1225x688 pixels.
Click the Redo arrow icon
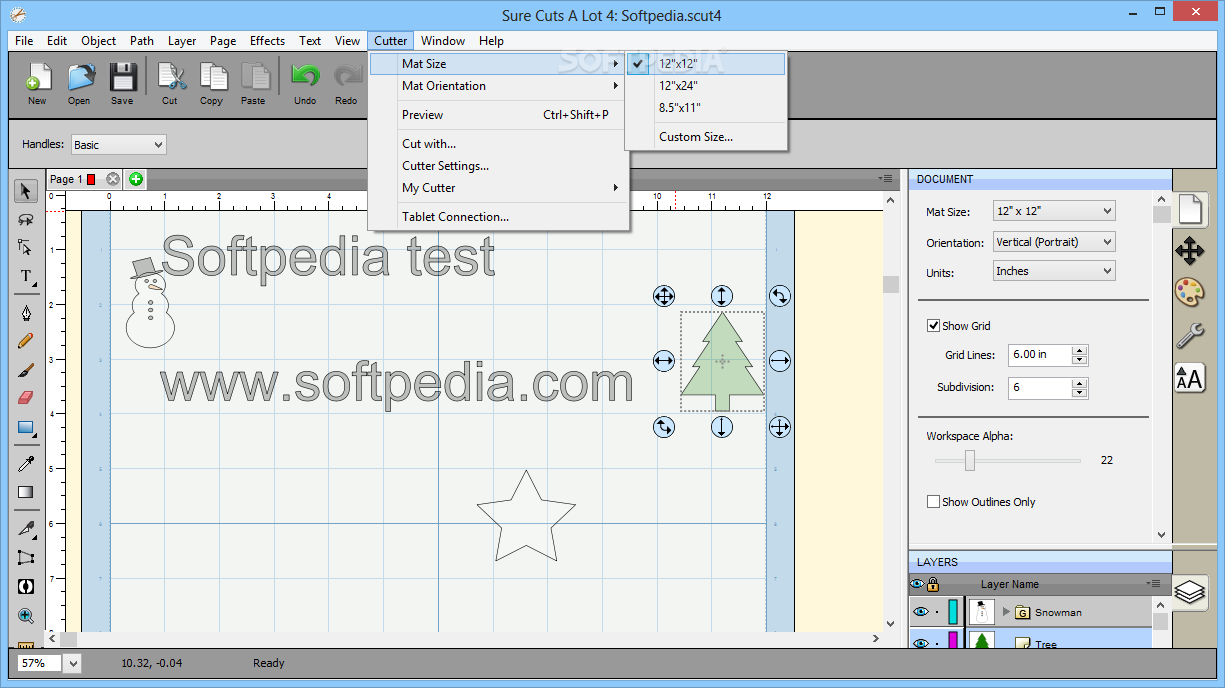[347, 78]
